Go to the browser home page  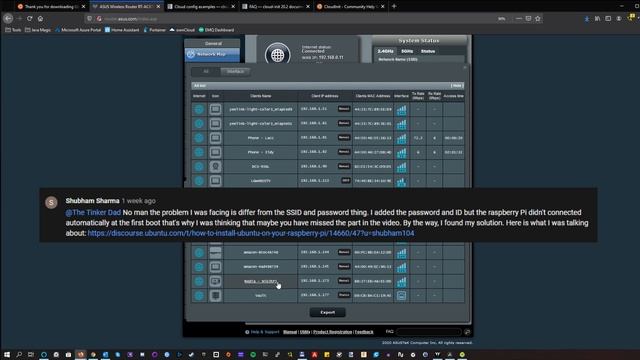point(40,18)
